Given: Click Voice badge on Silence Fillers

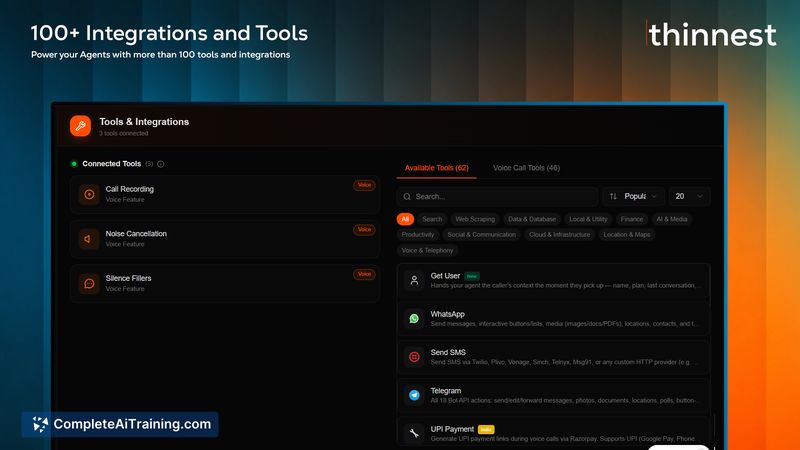Looking at the screenshot, I should tap(364, 274).
